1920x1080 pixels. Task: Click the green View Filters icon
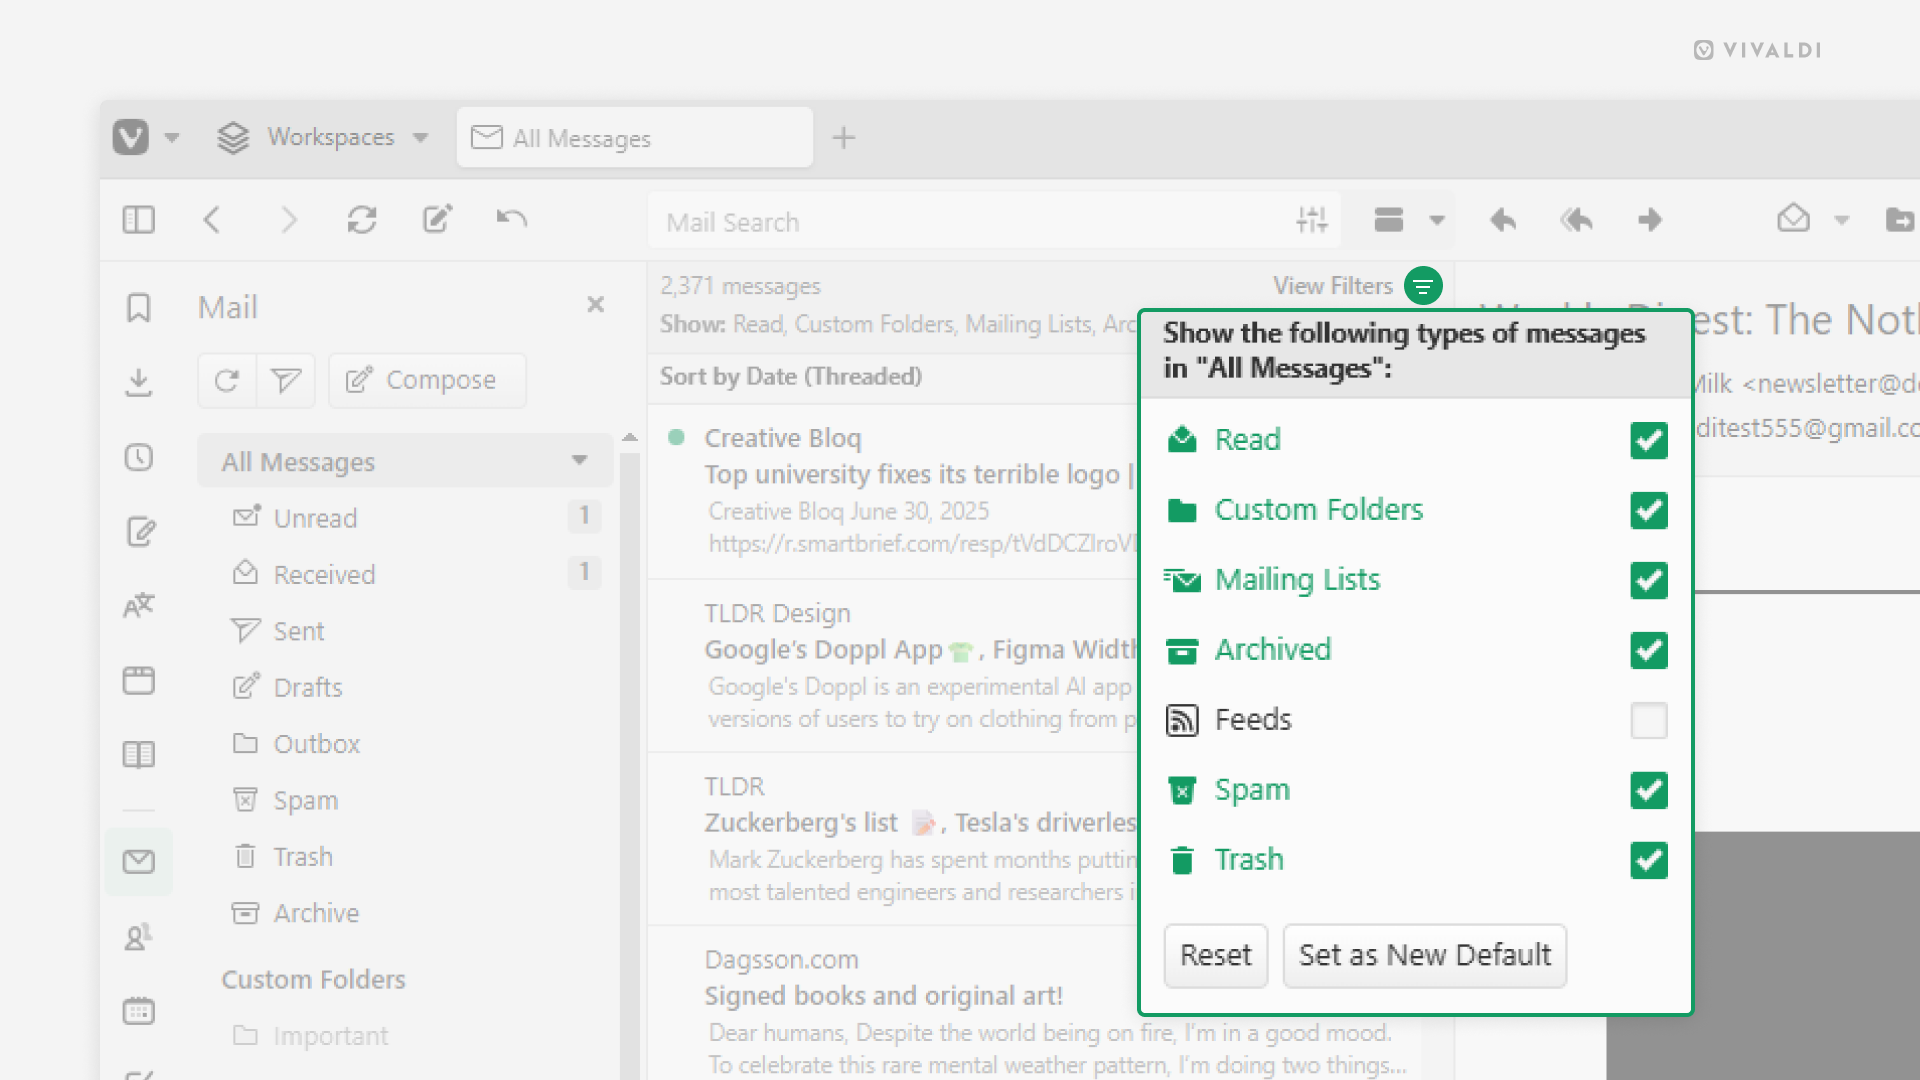tap(1423, 286)
